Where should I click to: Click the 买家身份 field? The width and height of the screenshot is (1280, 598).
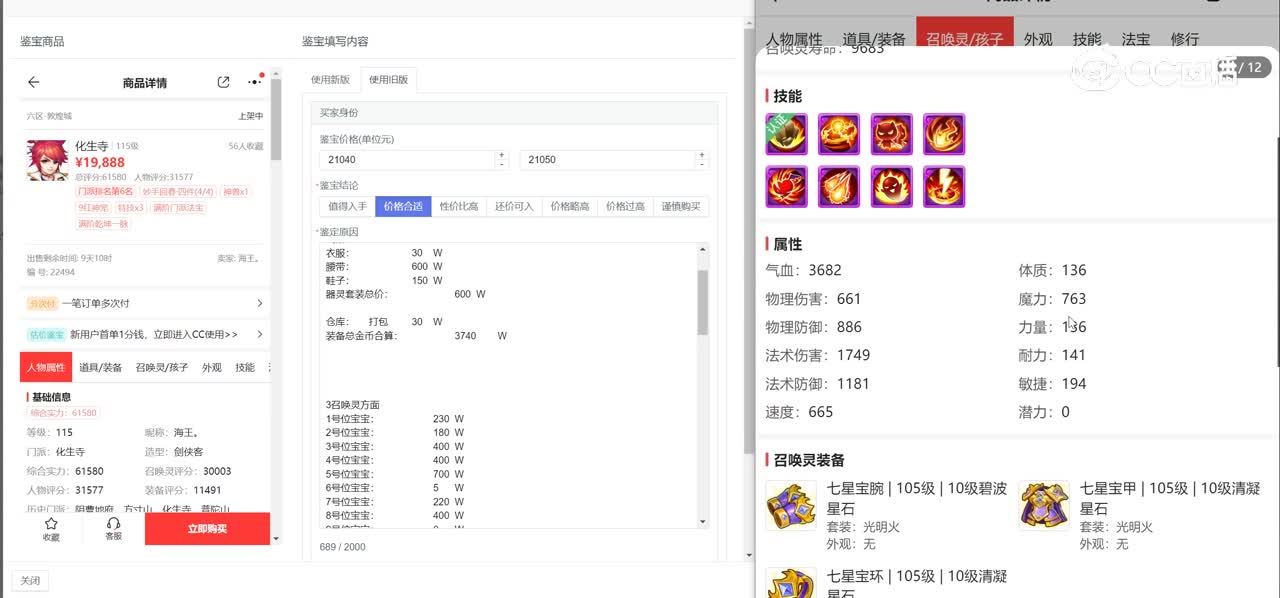[514, 113]
